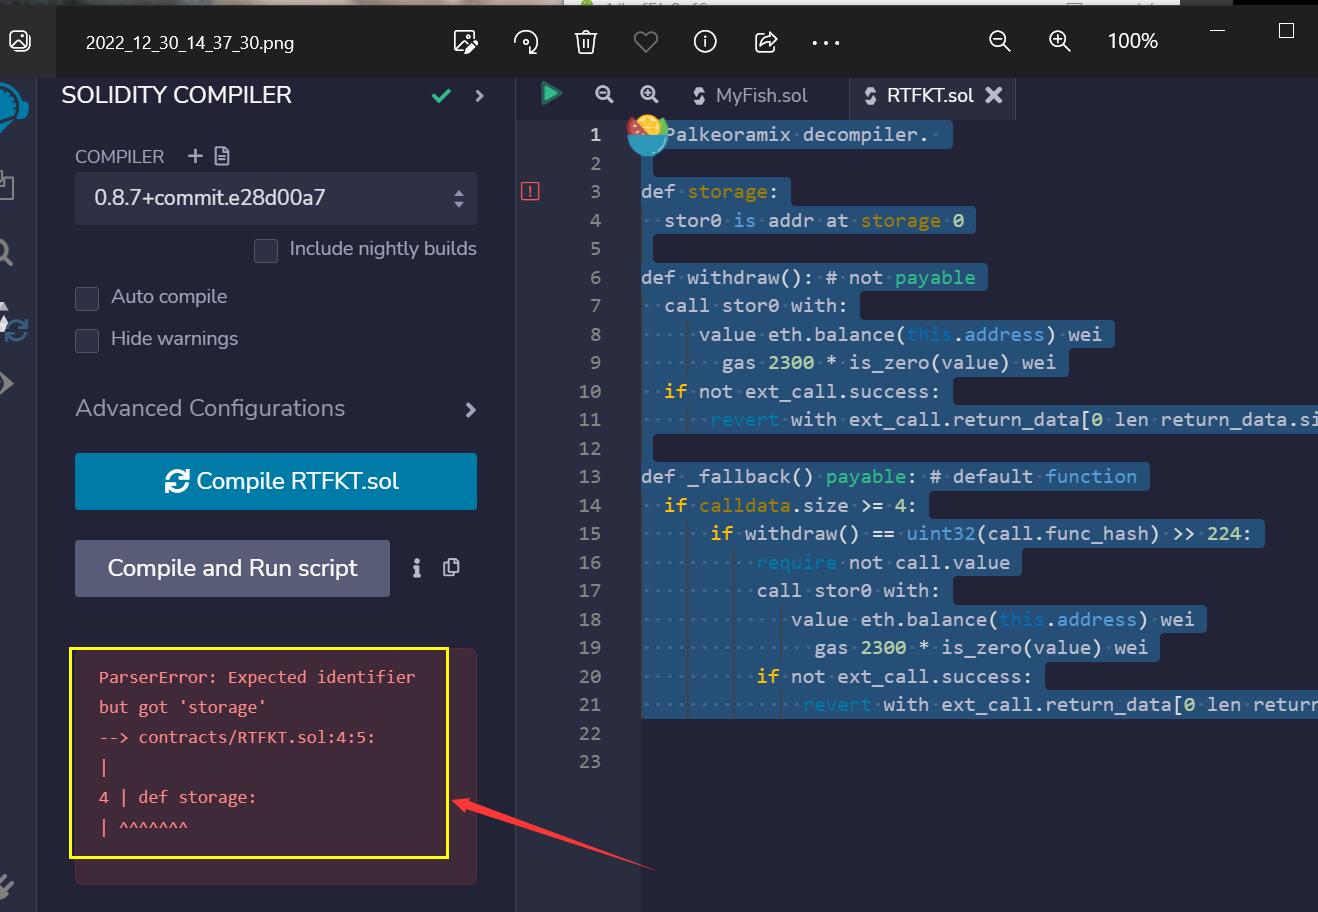Rotate the image using the rotate icon
Viewport: 1318px width, 912px height.
click(525, 41)
